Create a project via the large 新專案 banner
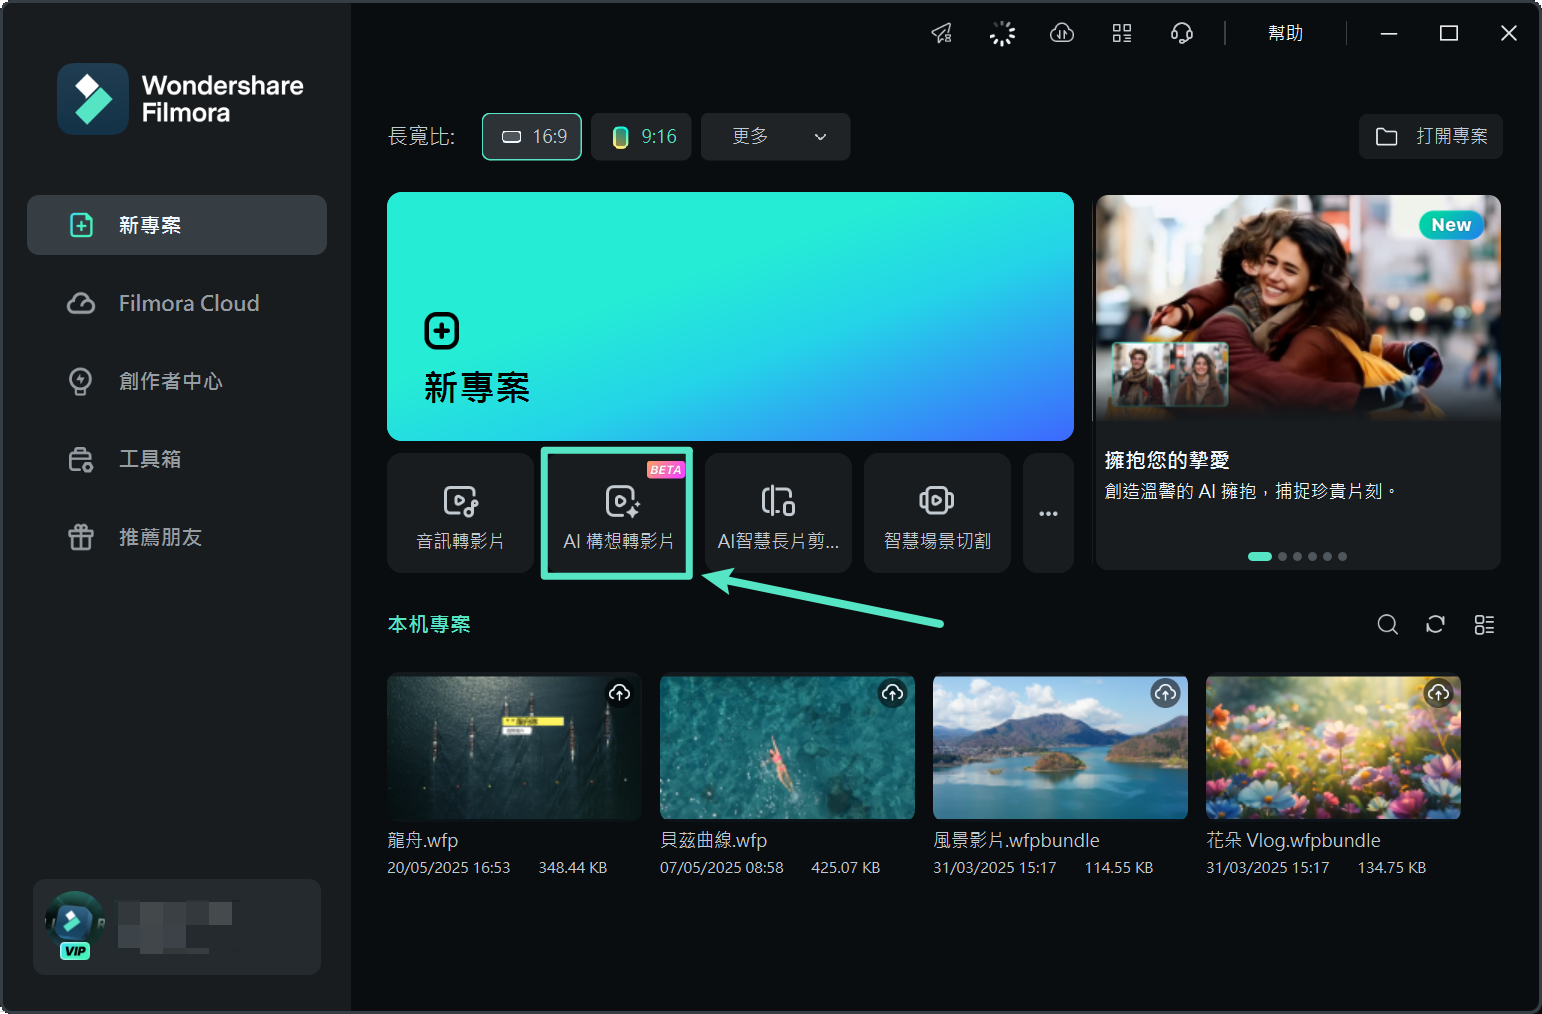The image size is (1542, 1014). tap(730, 316)
